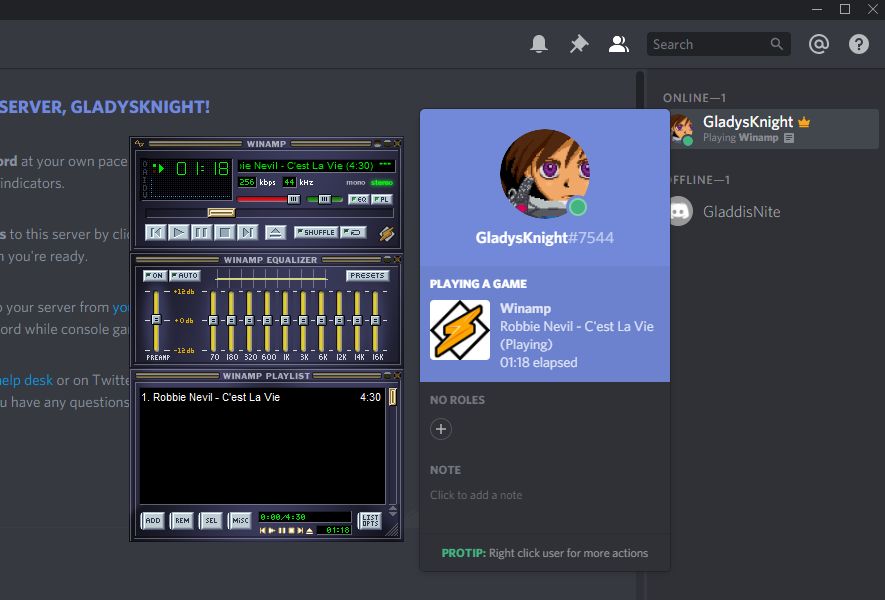Go to previous track in Winamp

pyautogui.click(x=156, y=233)
